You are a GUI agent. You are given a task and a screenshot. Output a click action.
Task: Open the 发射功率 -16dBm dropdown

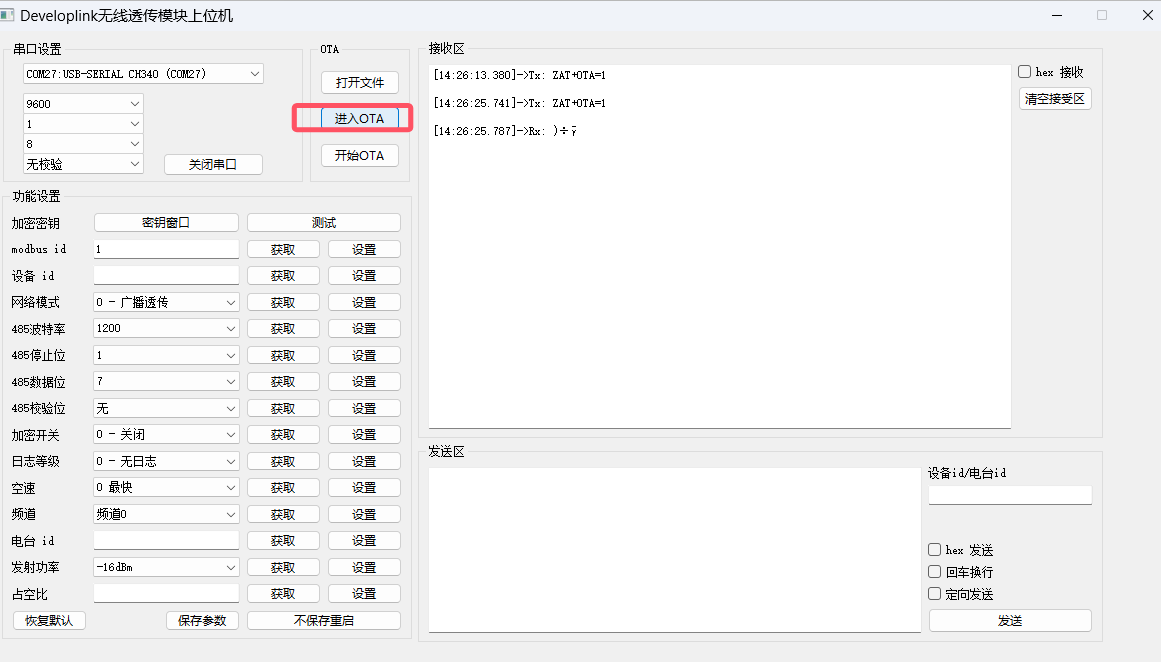(x=166, y=567)
